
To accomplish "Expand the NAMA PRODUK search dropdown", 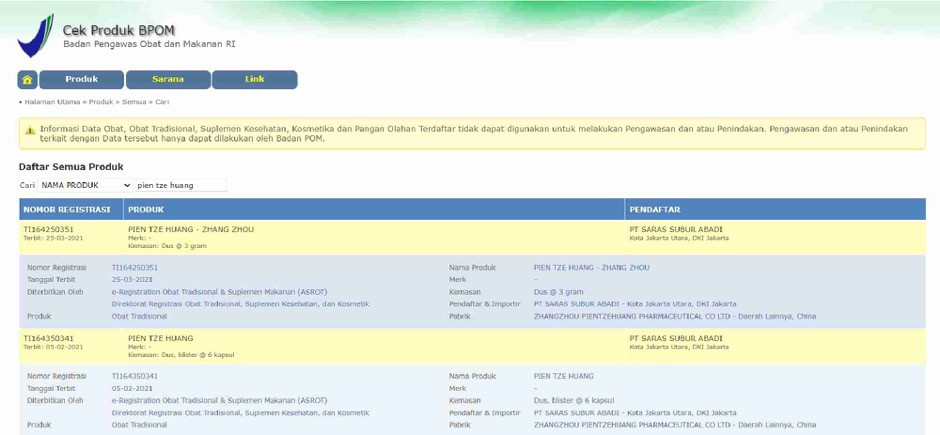I will (x=85, y=185).
